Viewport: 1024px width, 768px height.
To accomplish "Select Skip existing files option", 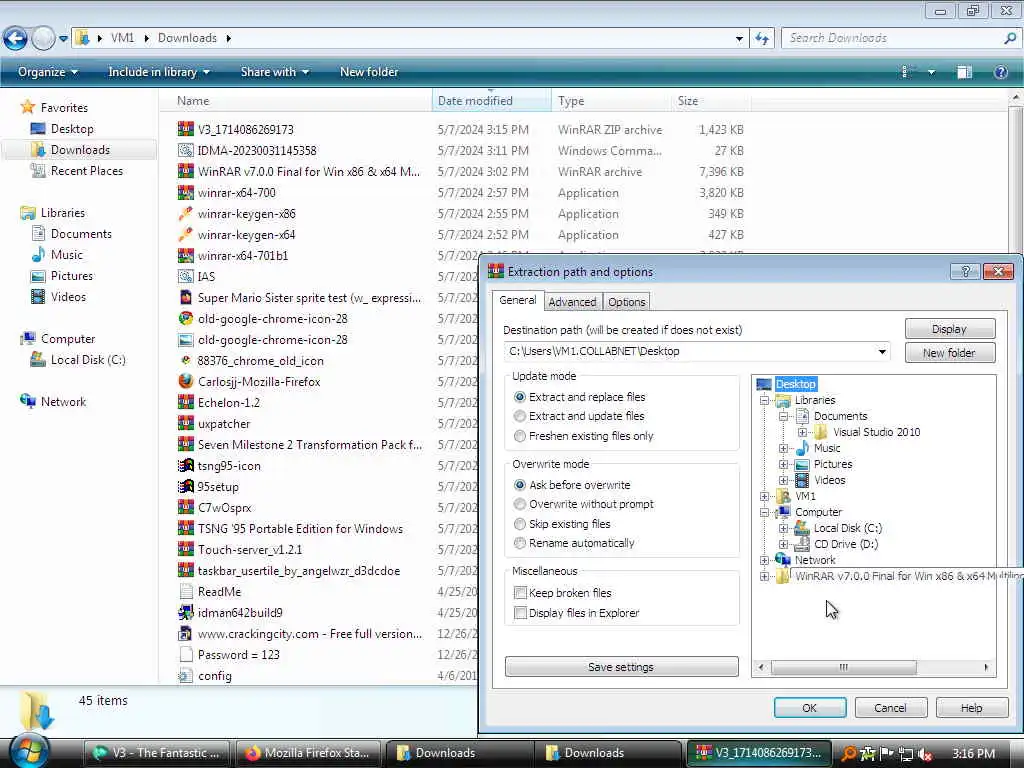I will pyautogui.click(x=562, y=524).
